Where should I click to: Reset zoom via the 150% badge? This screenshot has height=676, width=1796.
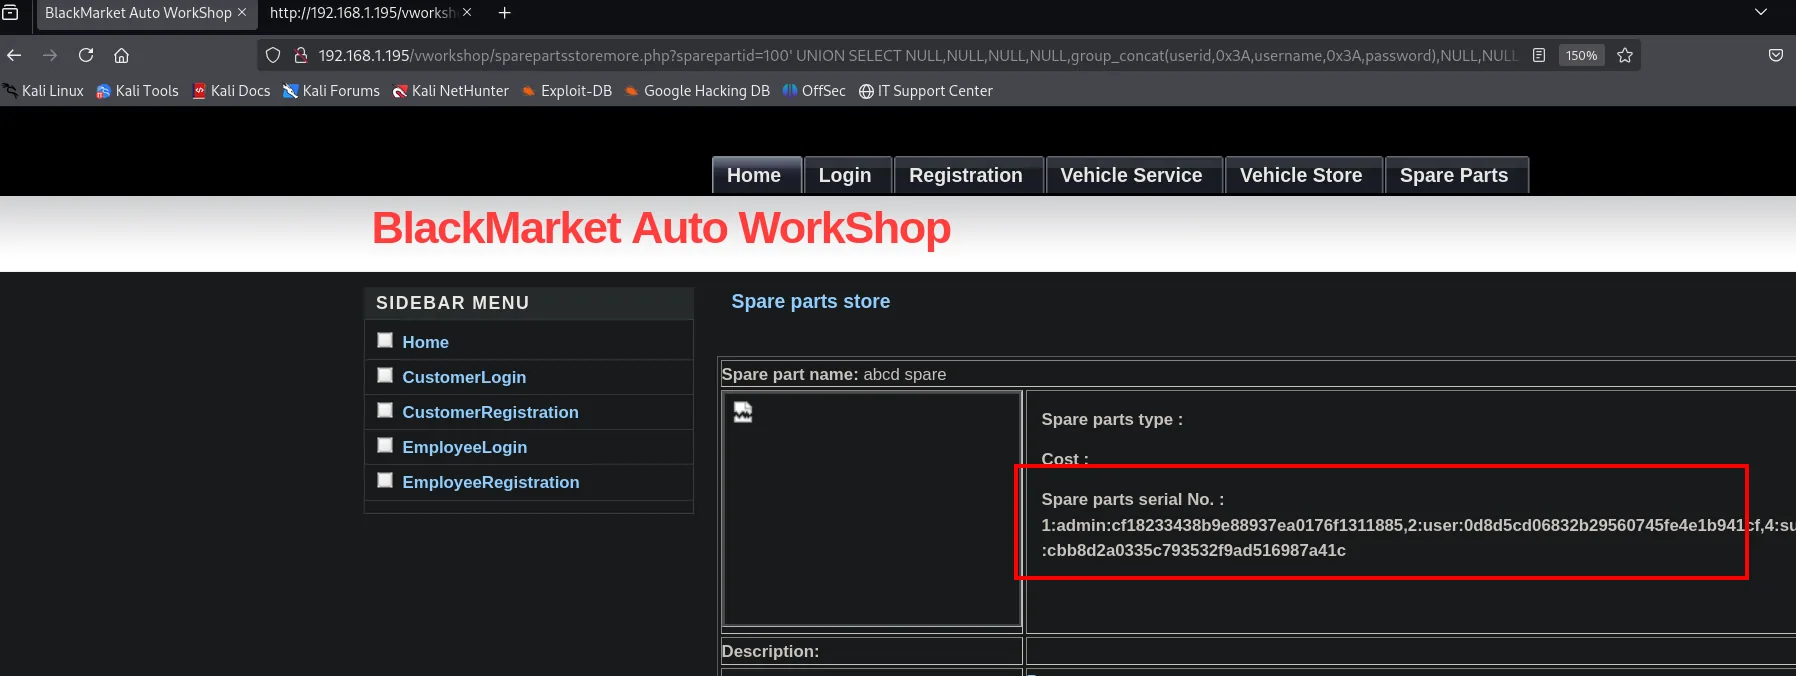(x=1581, y=55)
